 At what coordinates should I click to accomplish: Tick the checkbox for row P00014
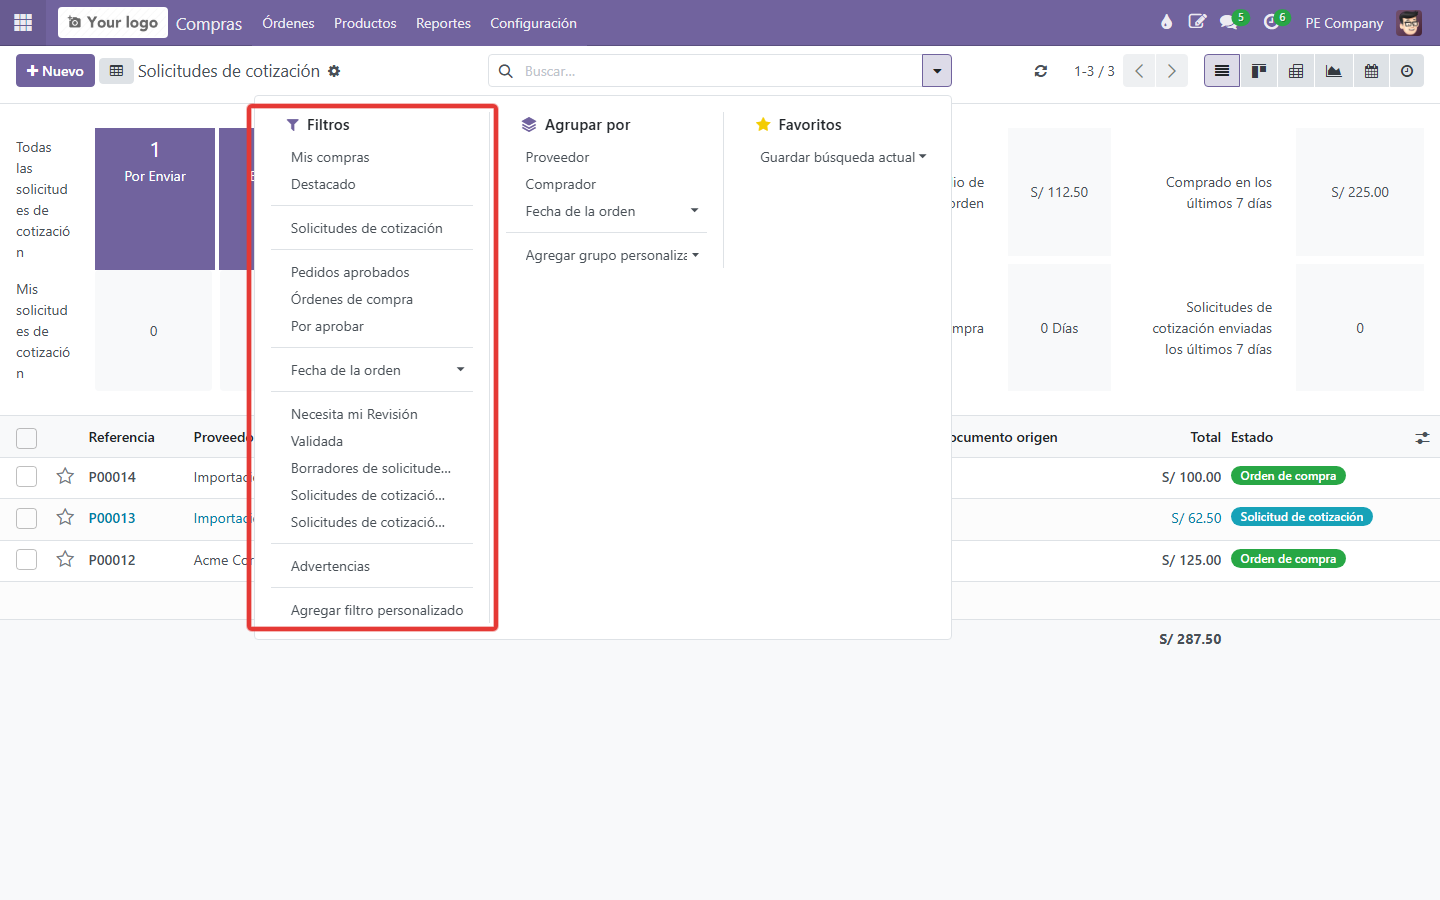[27, 477]
